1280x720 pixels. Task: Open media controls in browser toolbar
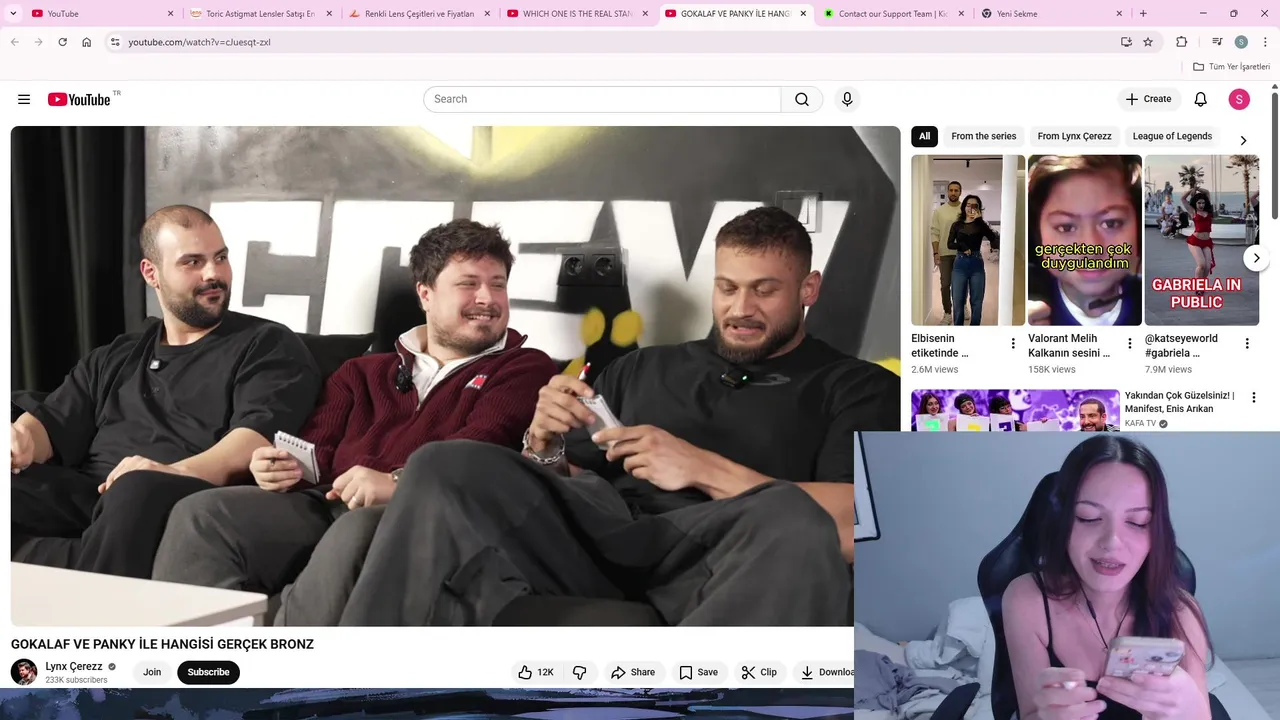point(1217,42)
